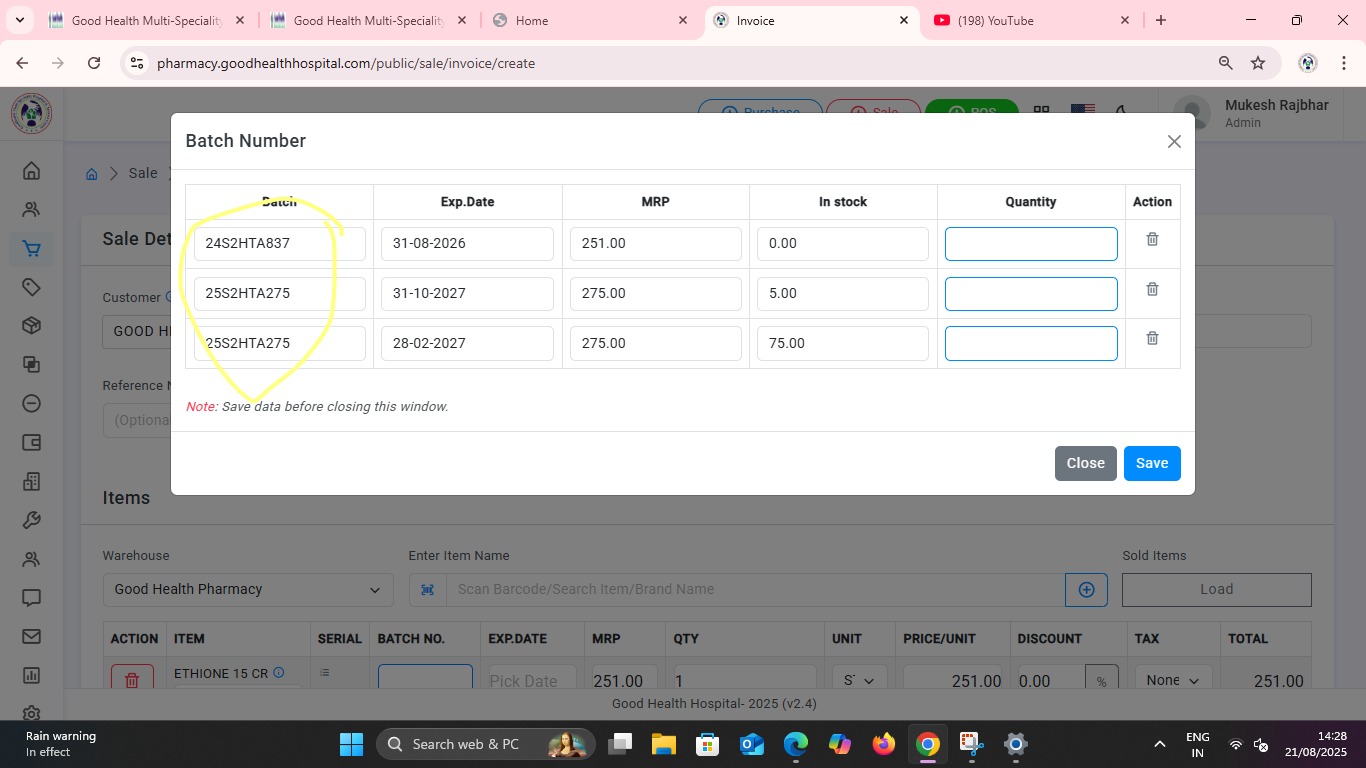Open Windows Start menu
The image size is (1366, 768).
click(351, 744)
